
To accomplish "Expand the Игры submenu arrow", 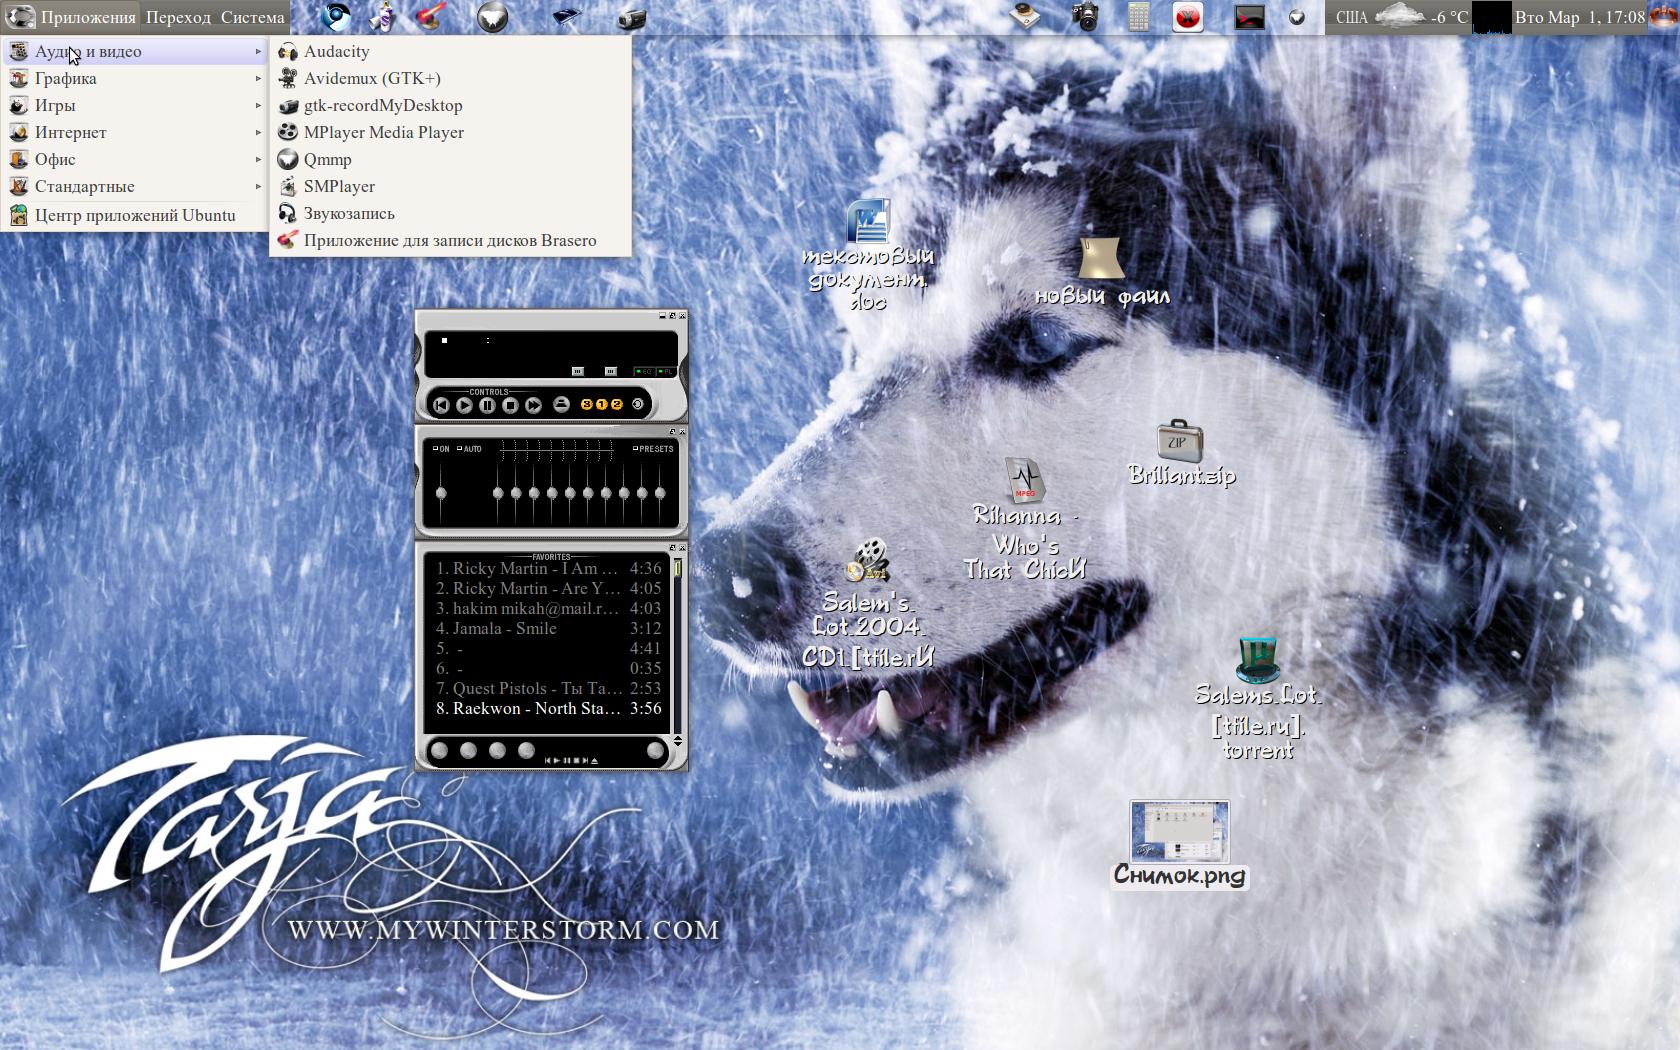I will [258, 105].
